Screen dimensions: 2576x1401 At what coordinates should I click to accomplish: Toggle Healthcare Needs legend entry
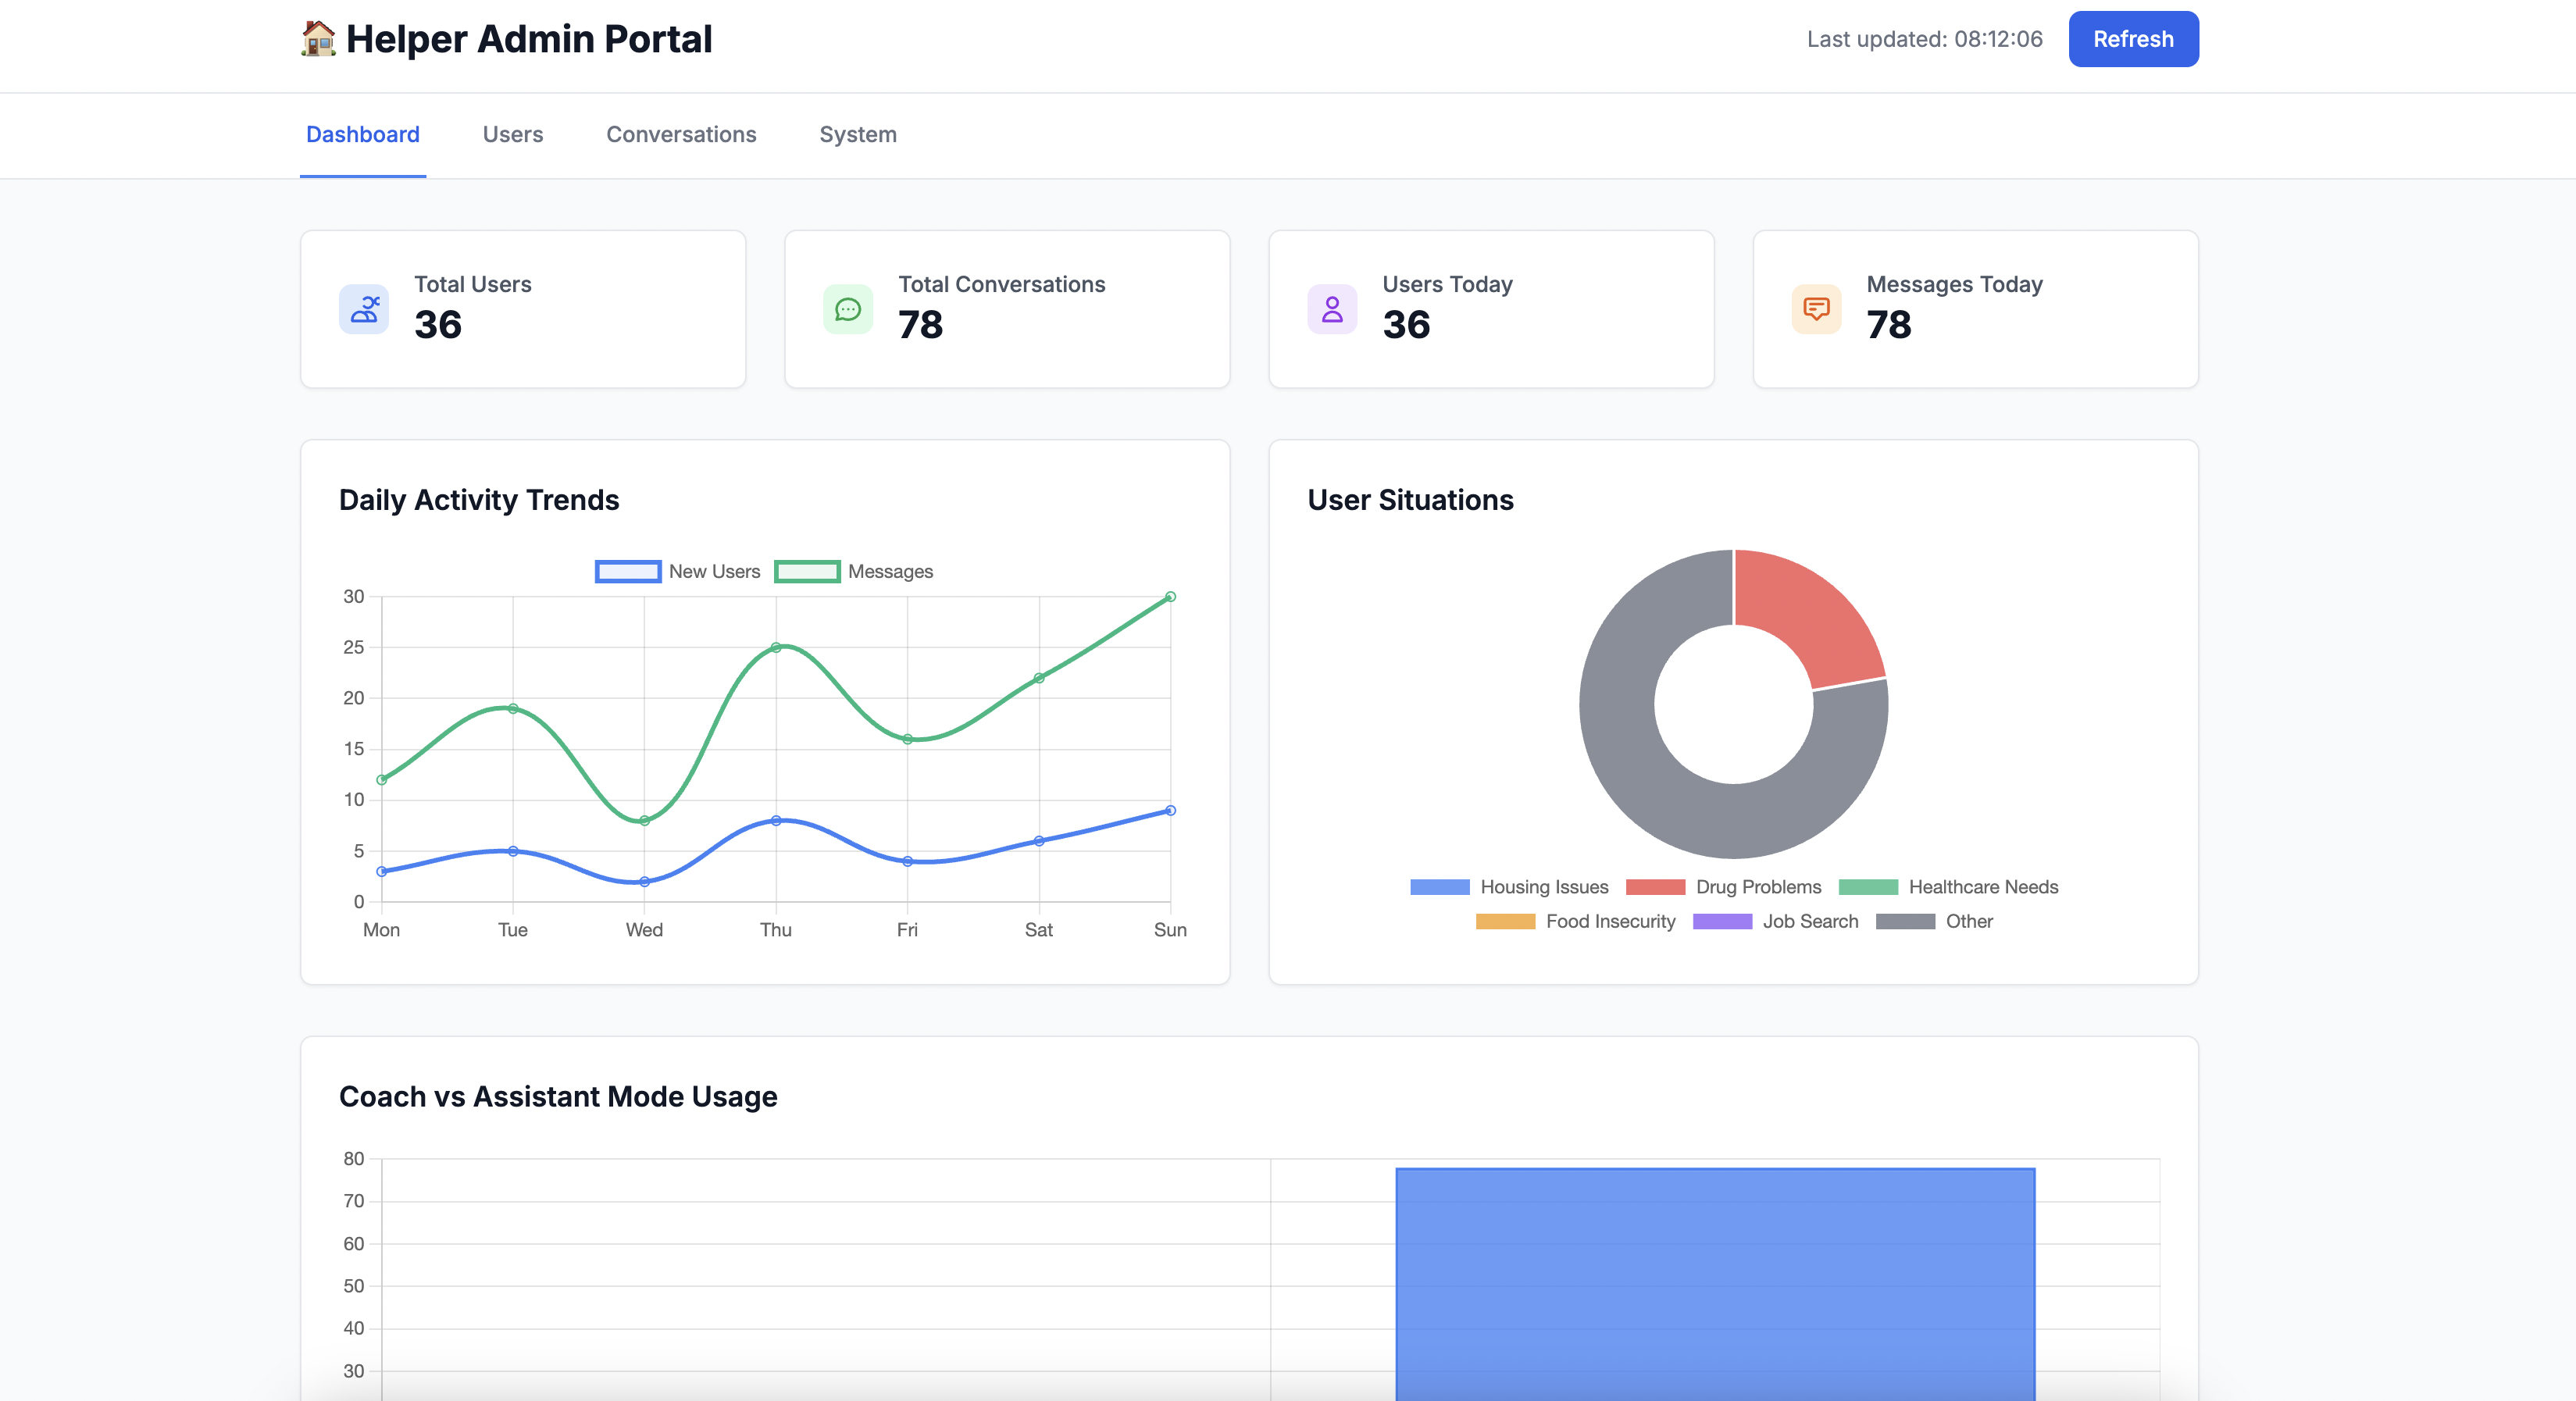tap(1948, 887)
